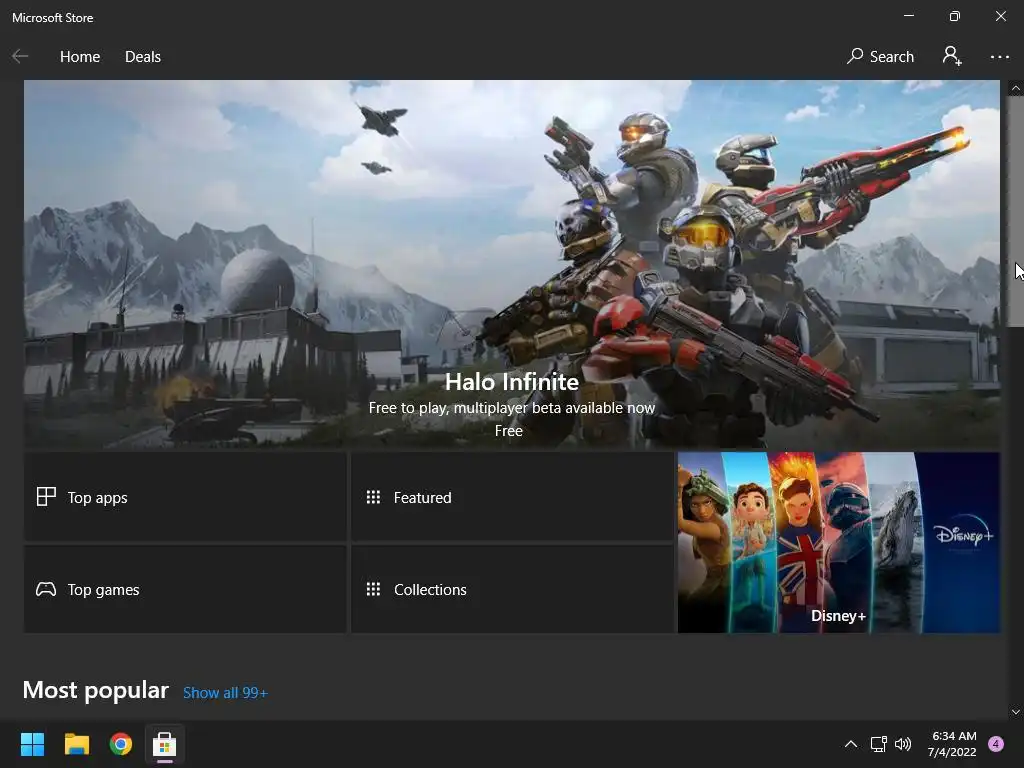Viewport: 1024px width, 768px height.
Task: Open the notification badge showing 4
Action: coord(996,744)
